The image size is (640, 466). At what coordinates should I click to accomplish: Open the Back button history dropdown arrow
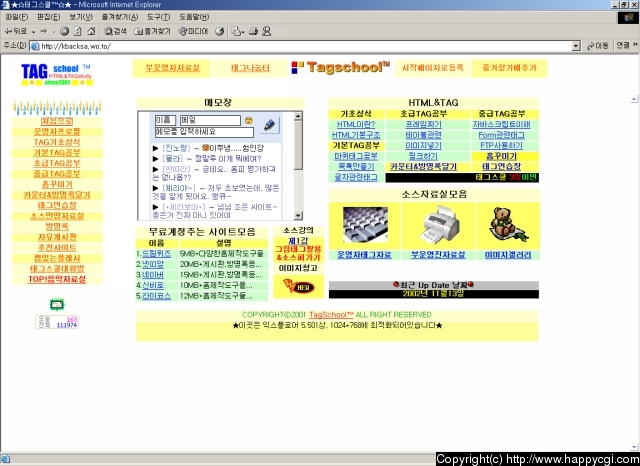(33, 31)
